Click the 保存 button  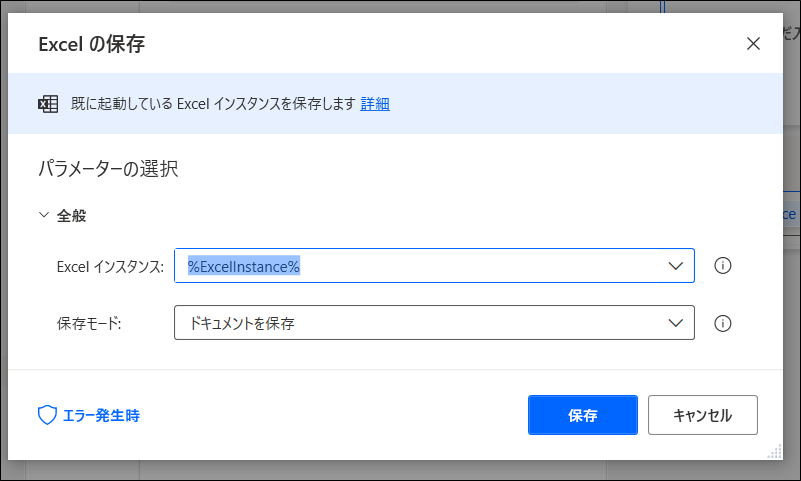pyautogui.click(x=583, y=415)
